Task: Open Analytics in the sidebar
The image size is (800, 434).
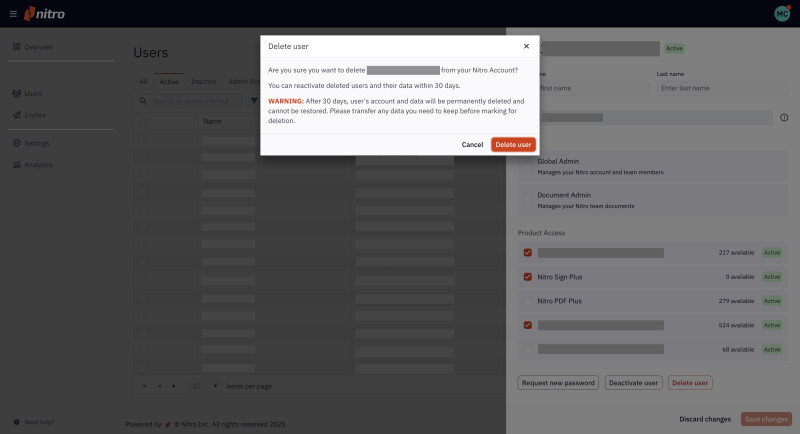Action: (x=38, y=165)
